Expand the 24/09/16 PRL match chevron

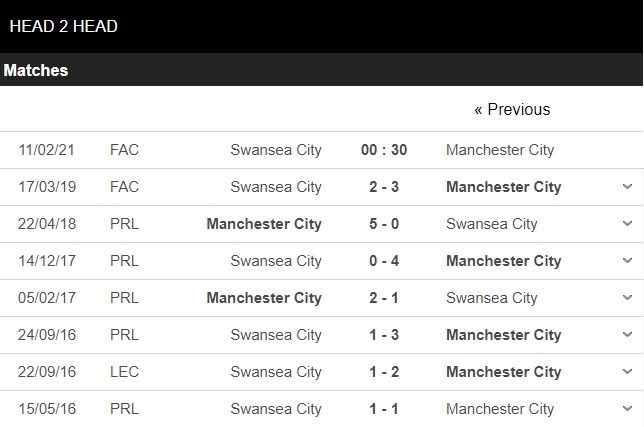pyautogui.click(x=627, y=335)
